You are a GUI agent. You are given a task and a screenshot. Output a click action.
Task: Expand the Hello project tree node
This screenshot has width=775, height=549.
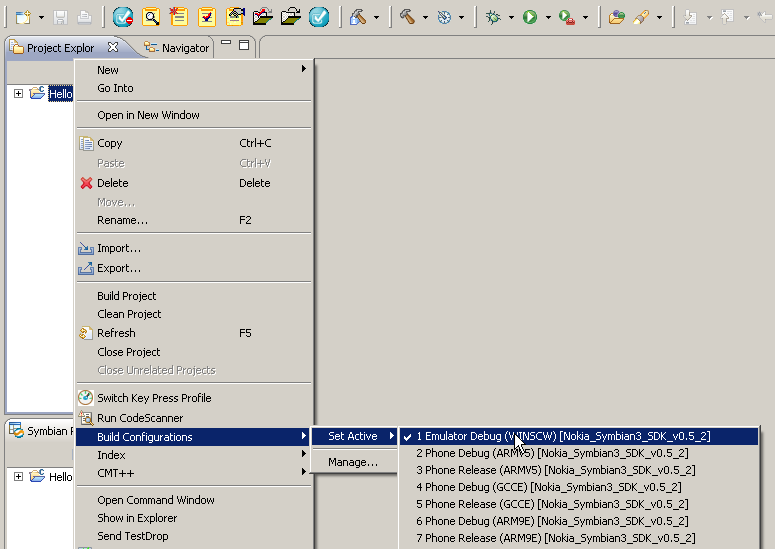click(18, 94)
